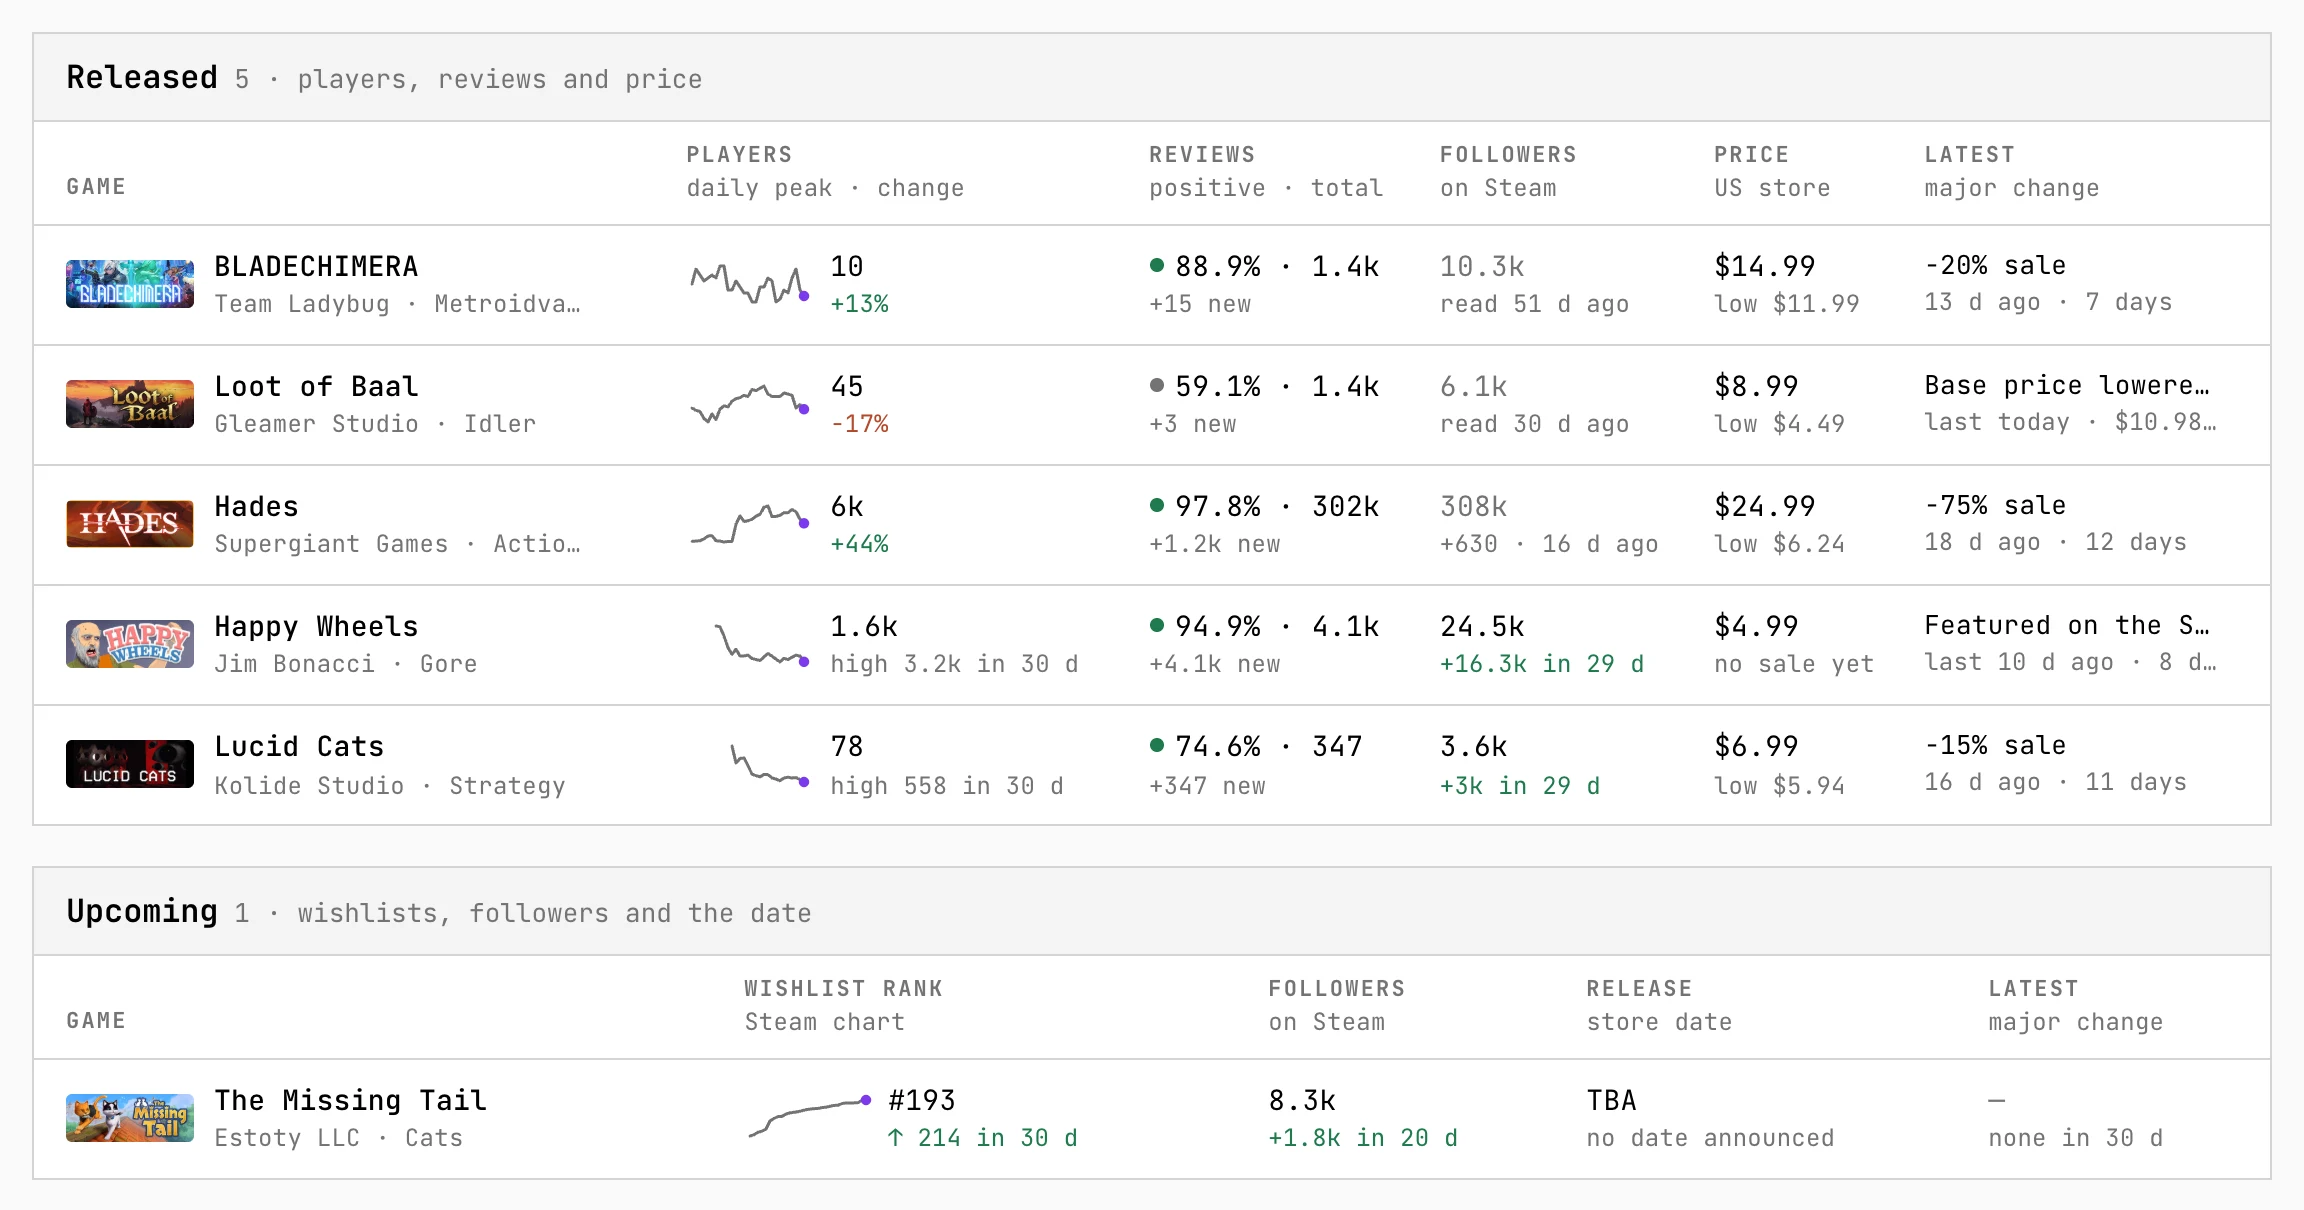This screenshot has width=2304, height=1210.
Task: Open the BLADECHIMERA game title
Action: coord(316,266)
